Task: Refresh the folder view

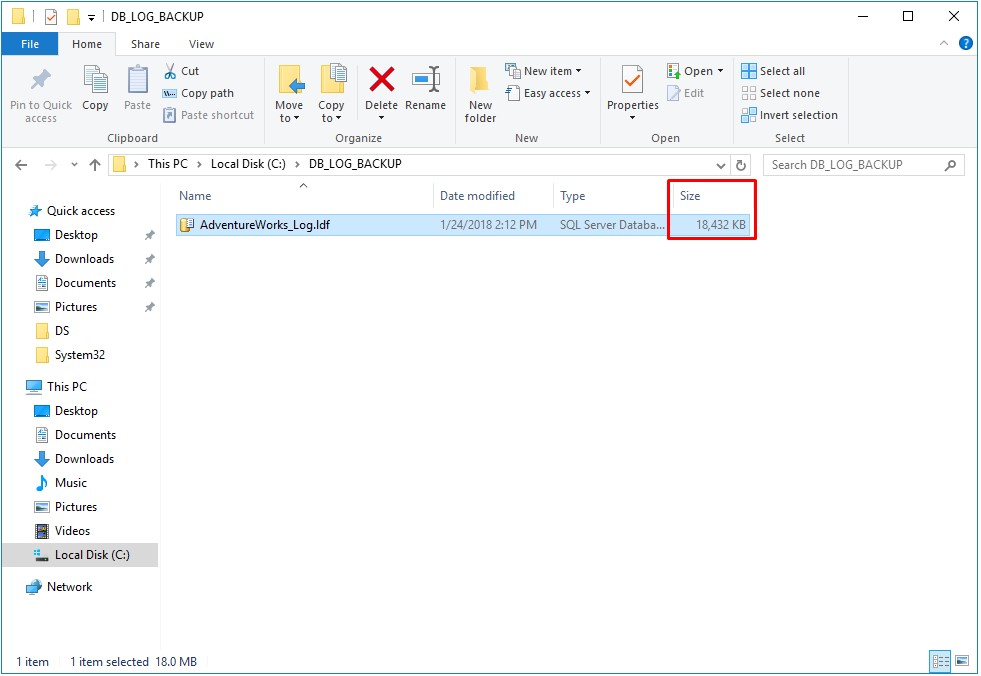Action: (x=740, y=164)
